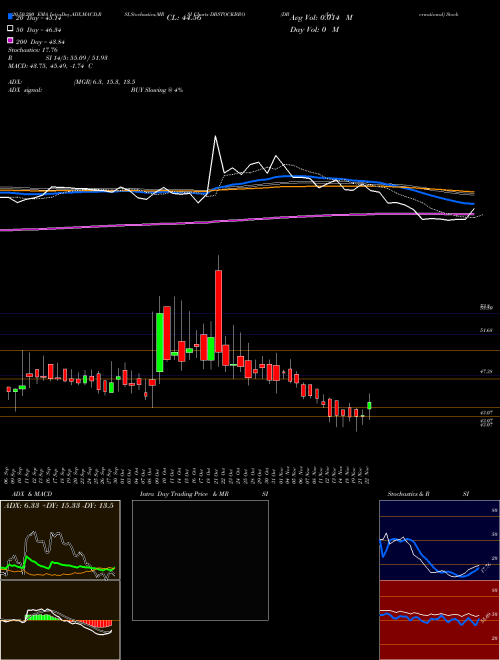
Task: Click the 'ADX & MACD' panel title
Action: pos(32,494)
